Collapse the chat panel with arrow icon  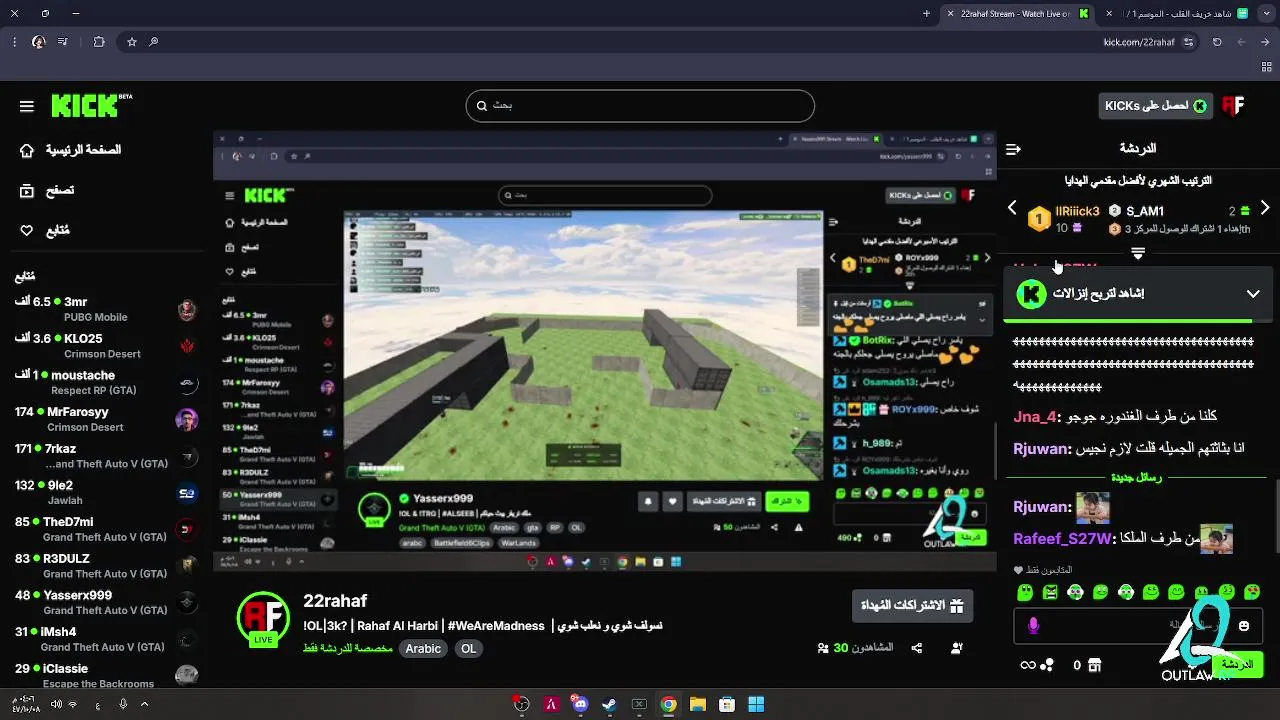point(1014,149)
